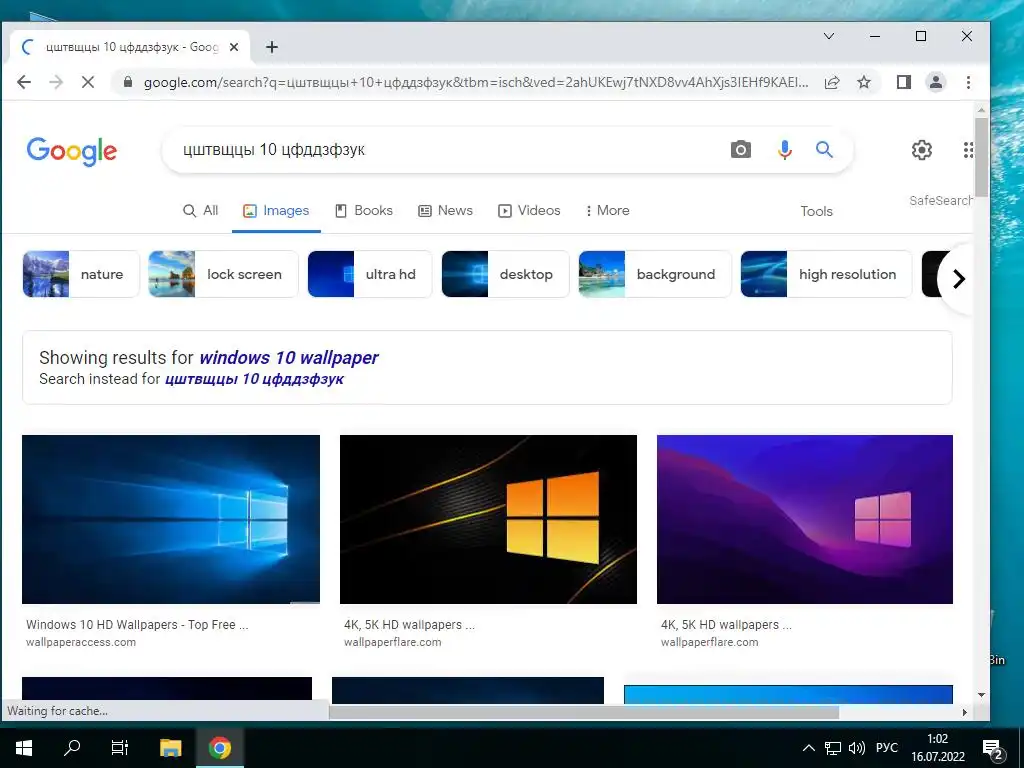Click the Chrome taskbar icon
Viewport: 1024px width, 768px height.
tap(220, 748)
